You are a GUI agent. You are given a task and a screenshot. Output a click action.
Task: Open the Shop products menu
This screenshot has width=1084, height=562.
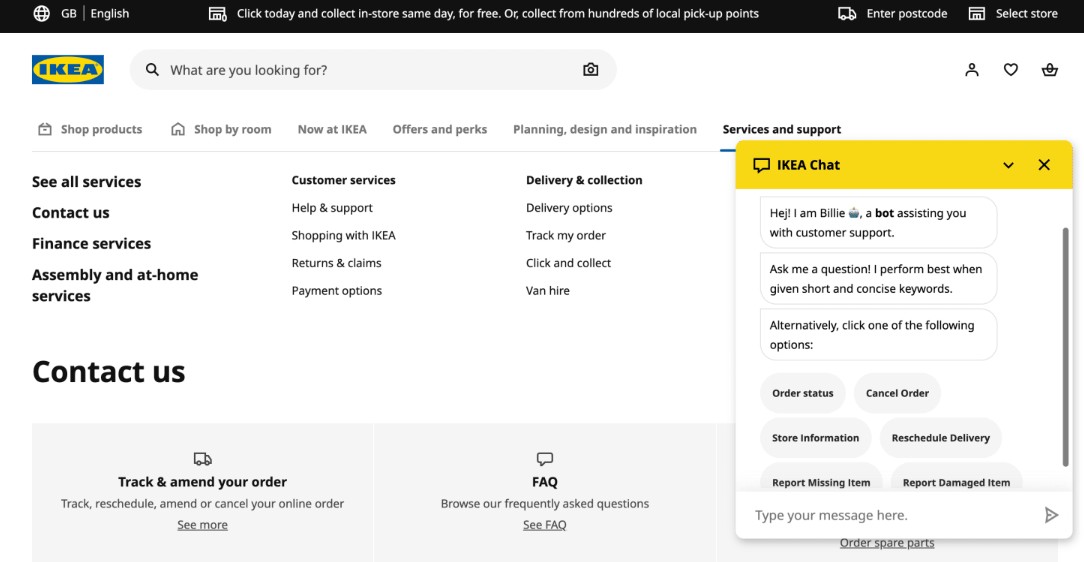[90, 129]
